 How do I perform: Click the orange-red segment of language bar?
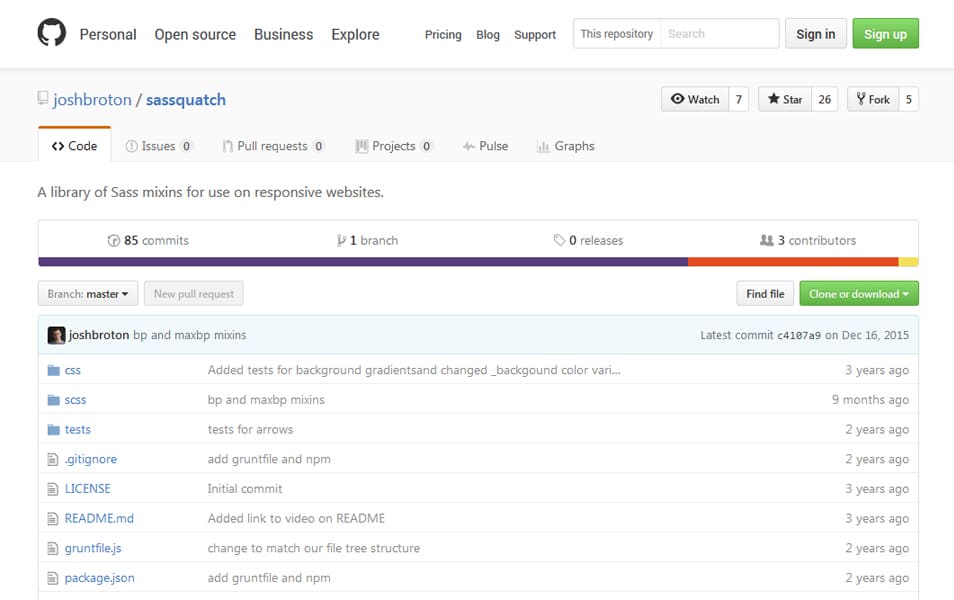(x=793, y=262)
